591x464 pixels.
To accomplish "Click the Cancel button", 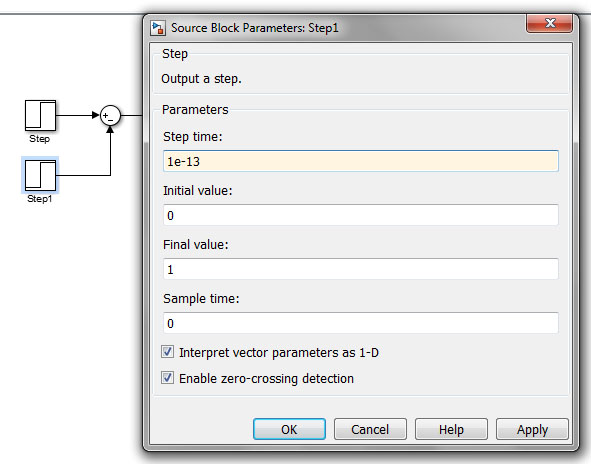I will click(370, 429).
